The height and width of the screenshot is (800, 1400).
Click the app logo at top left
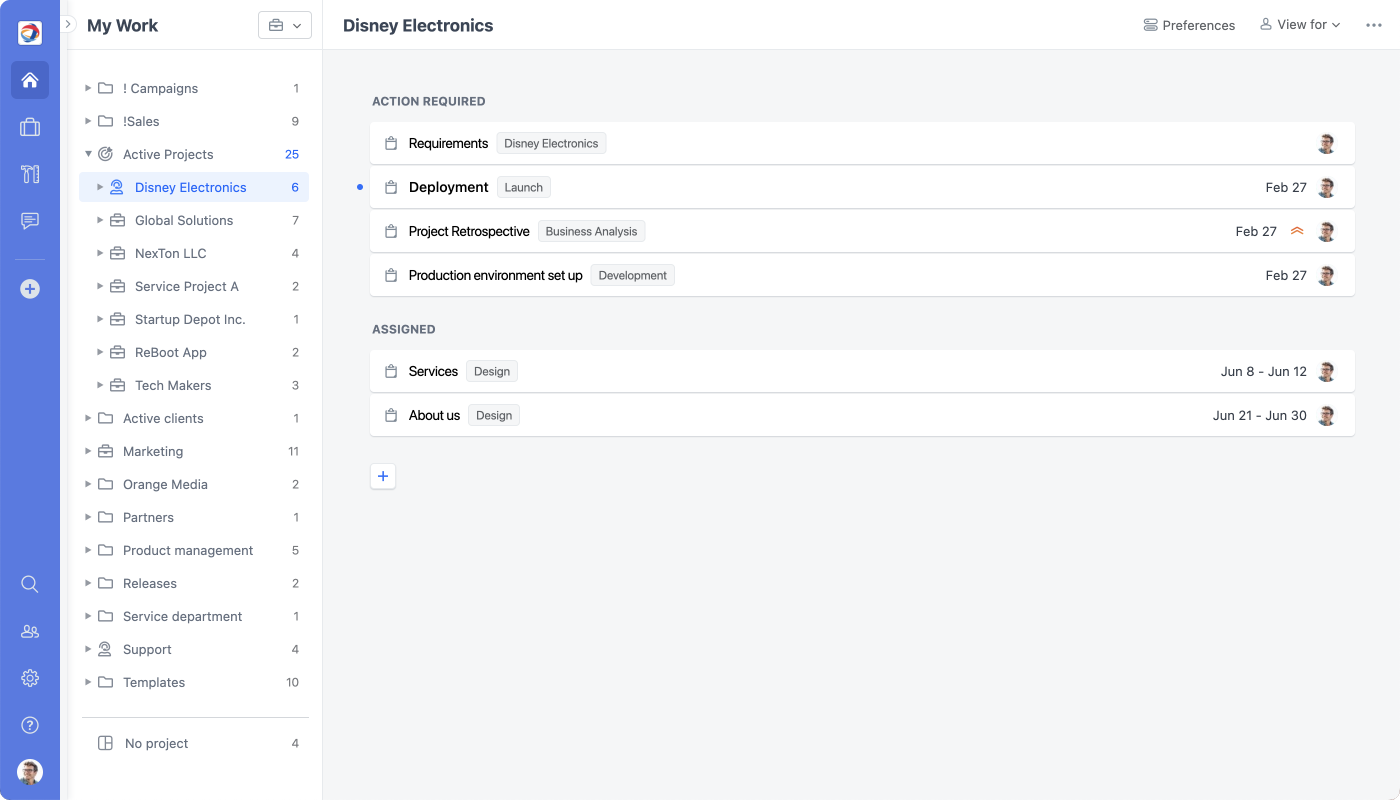[x=30, y=33]
